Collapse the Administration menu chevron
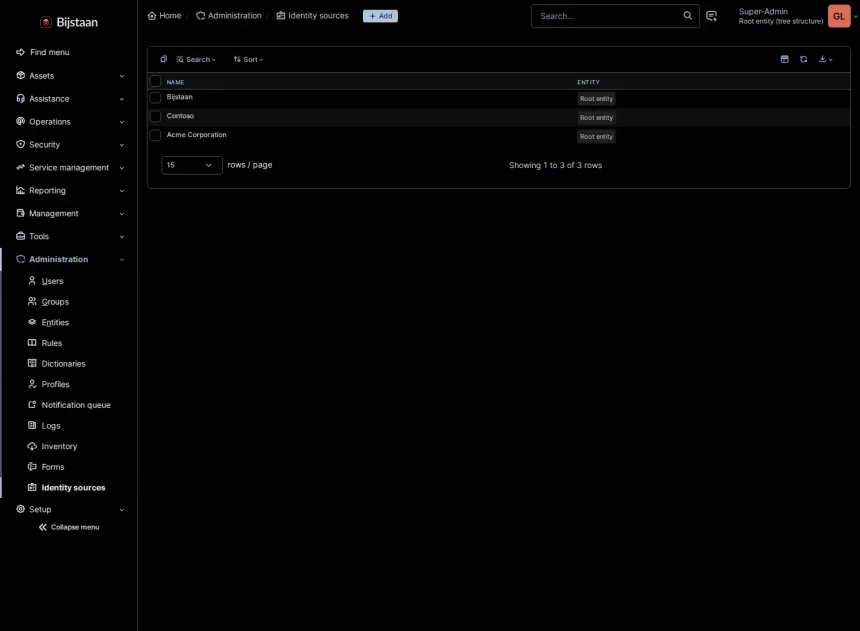Viewport: 860px width, 631px height. pos(122,260)
